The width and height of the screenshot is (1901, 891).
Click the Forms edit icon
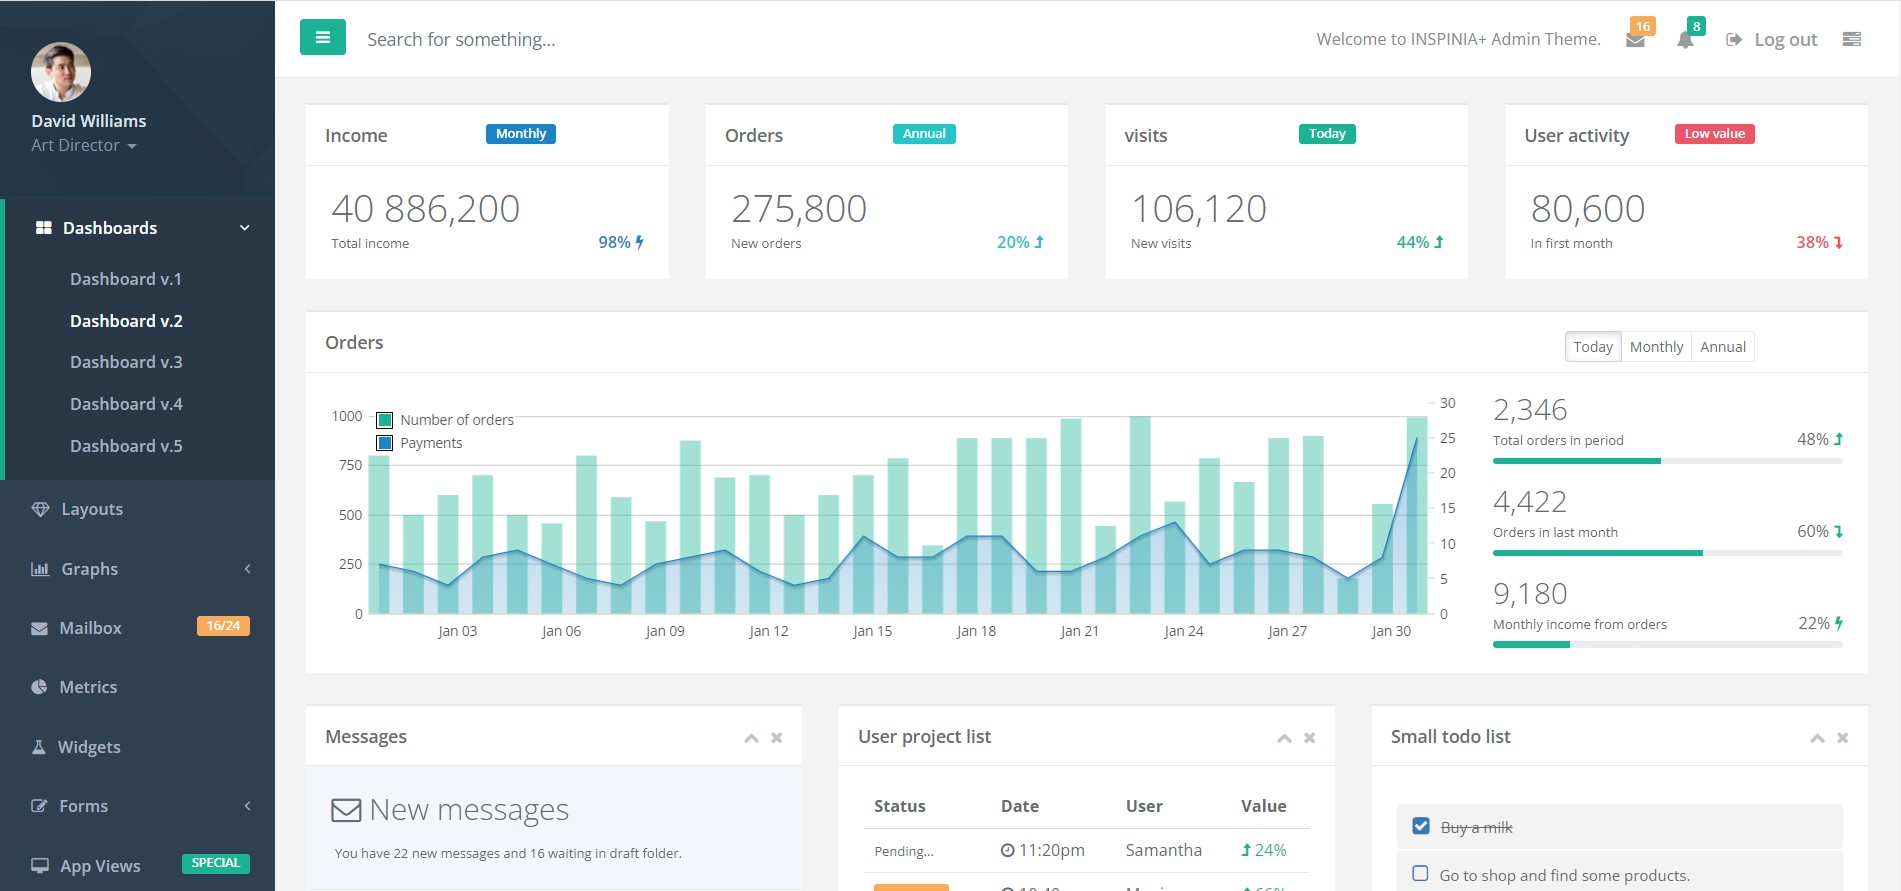39,806
